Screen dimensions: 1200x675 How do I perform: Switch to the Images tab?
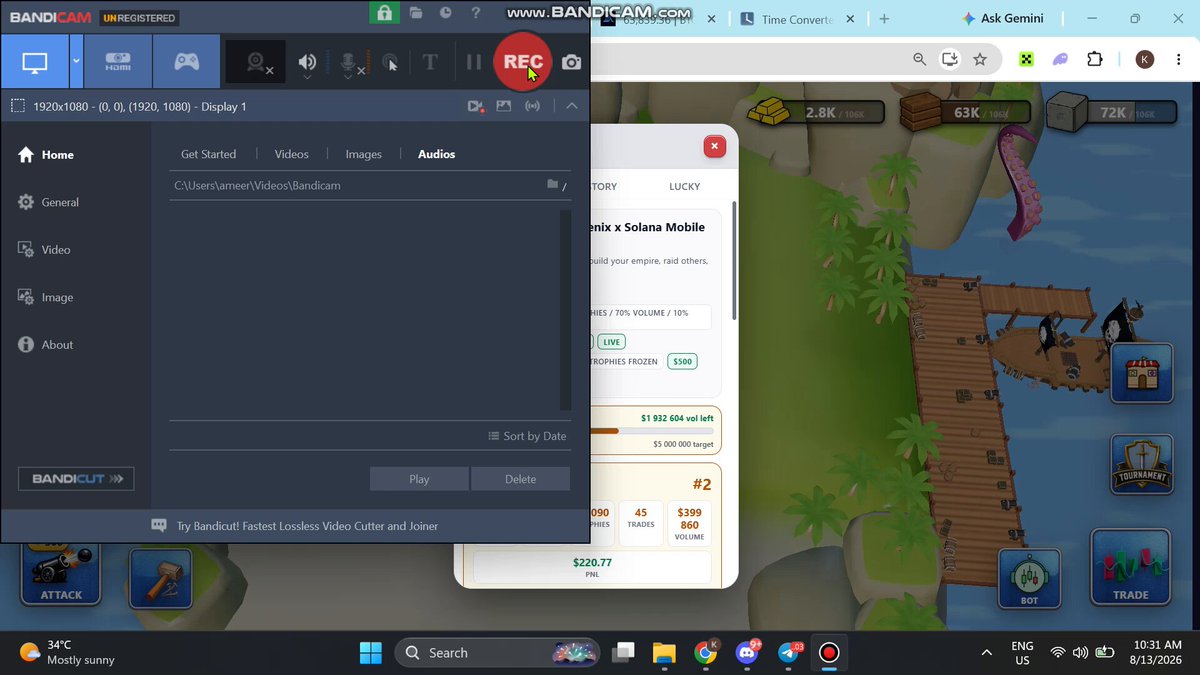364,154
